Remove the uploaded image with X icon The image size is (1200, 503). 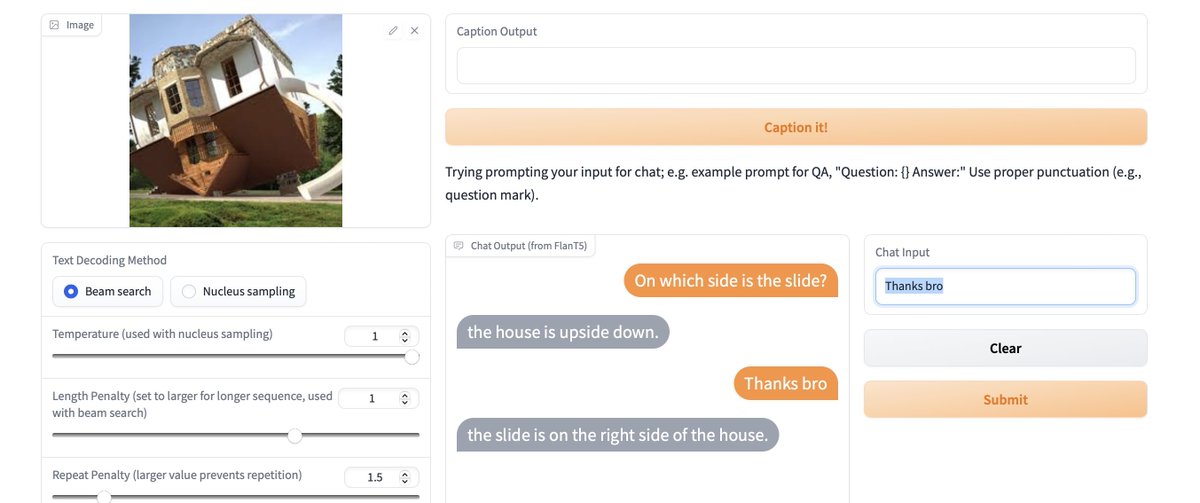point(415,31)
